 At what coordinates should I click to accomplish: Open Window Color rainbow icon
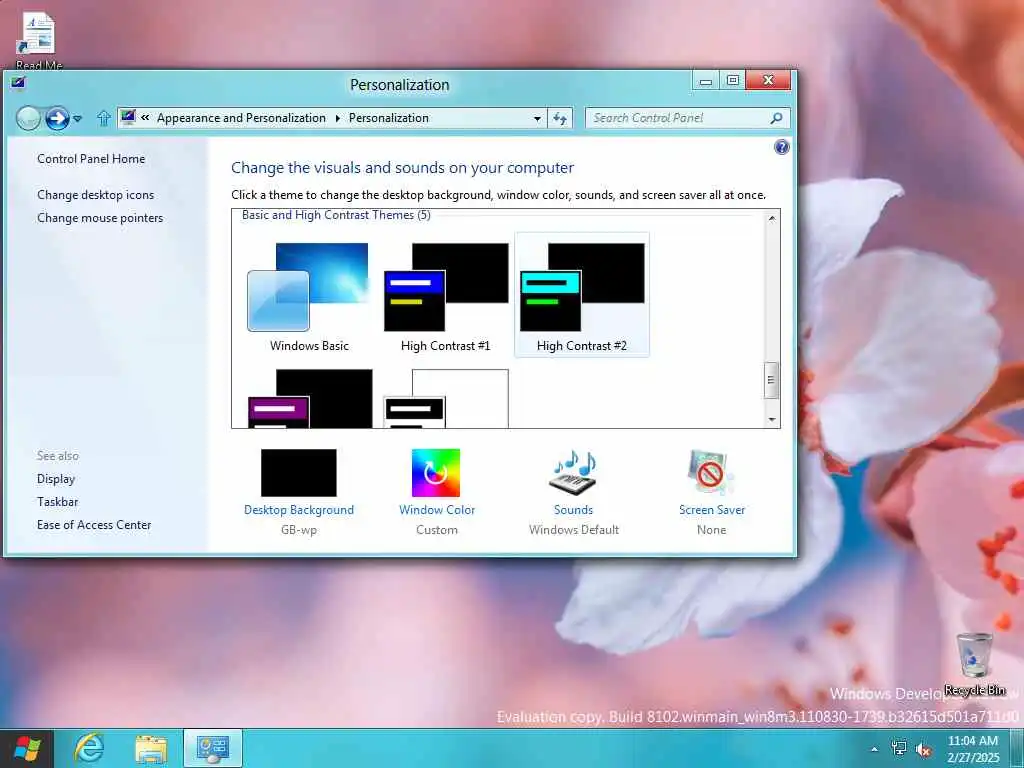(x=436, y=473)
